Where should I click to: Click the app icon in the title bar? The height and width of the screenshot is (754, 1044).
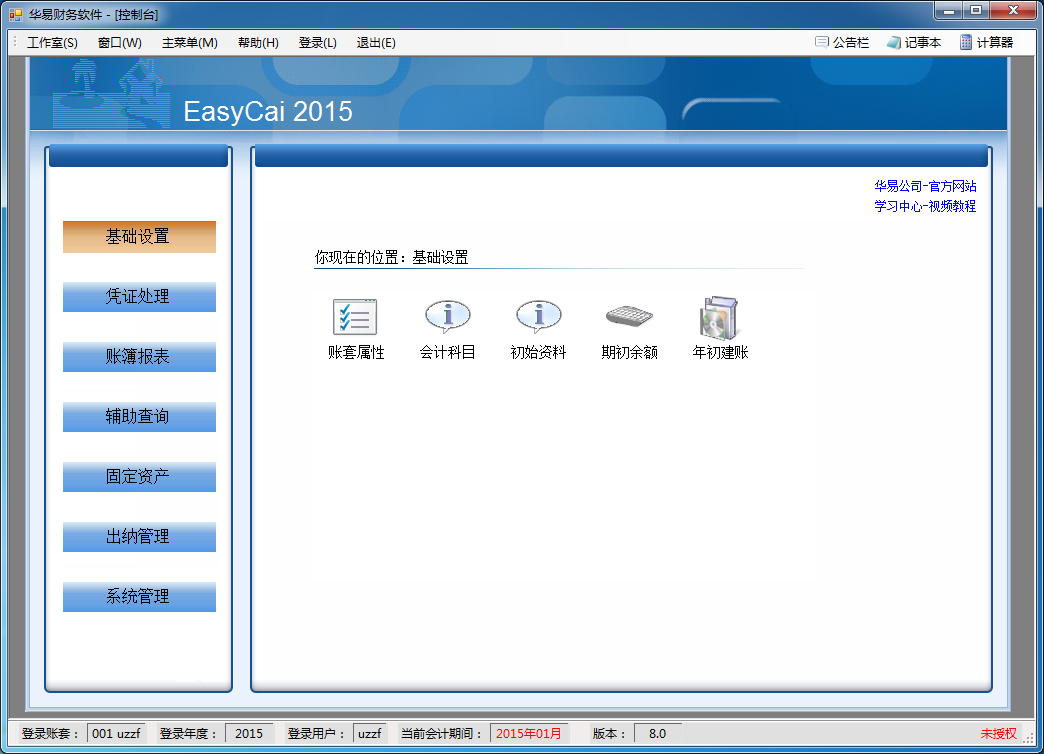[16, 14]
